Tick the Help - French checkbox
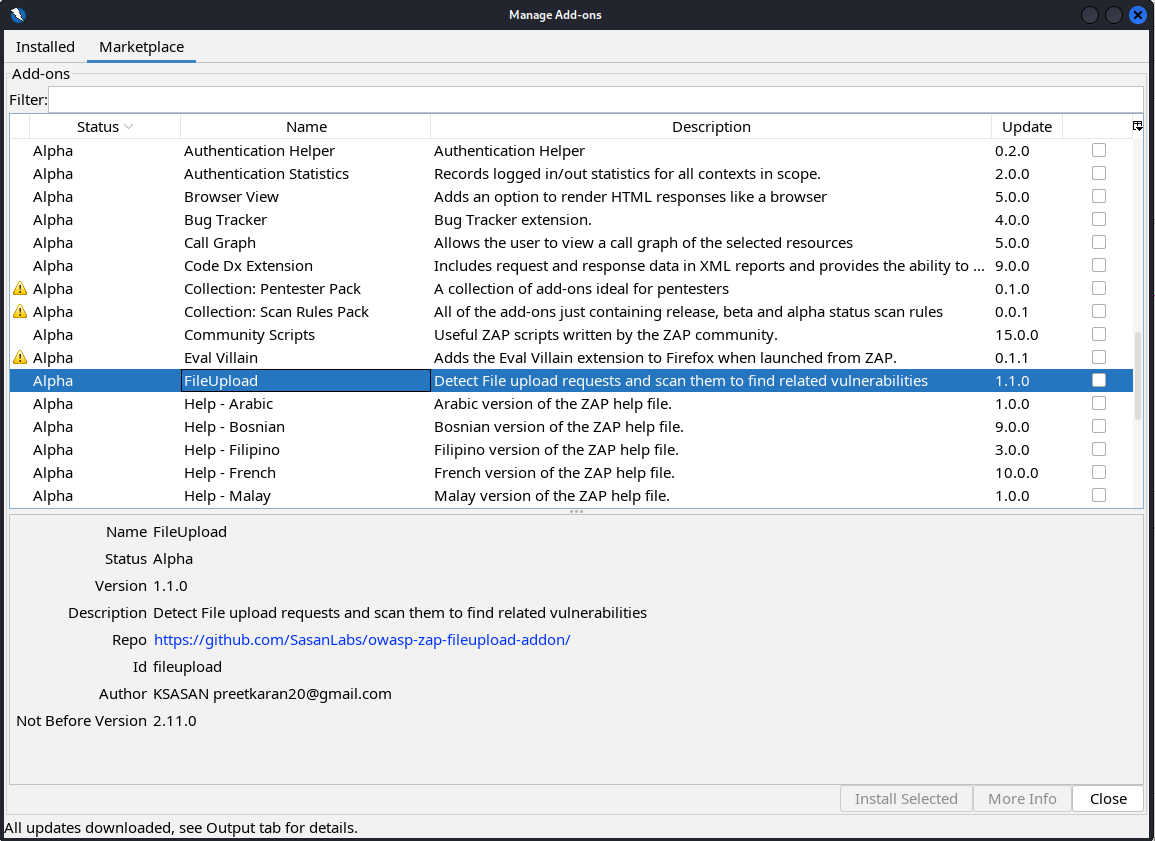 [1098, 472]
